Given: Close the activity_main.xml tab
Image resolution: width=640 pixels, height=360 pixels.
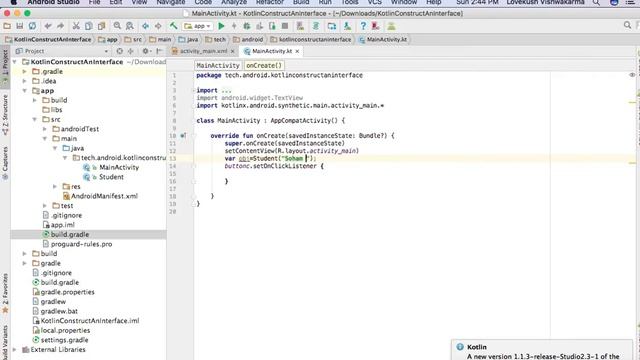Looking at the screenshot, I should click(233, 51).
